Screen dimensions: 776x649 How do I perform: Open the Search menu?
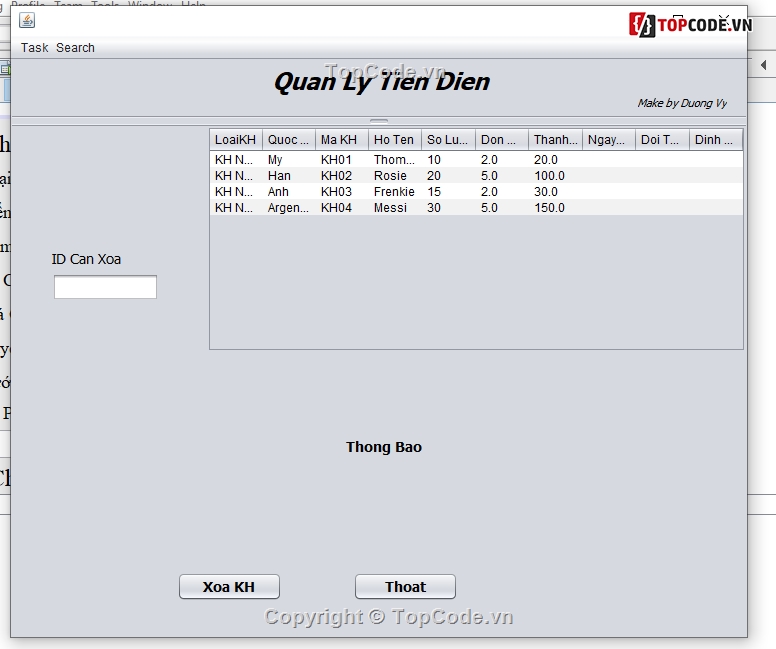tap(75, 48)
